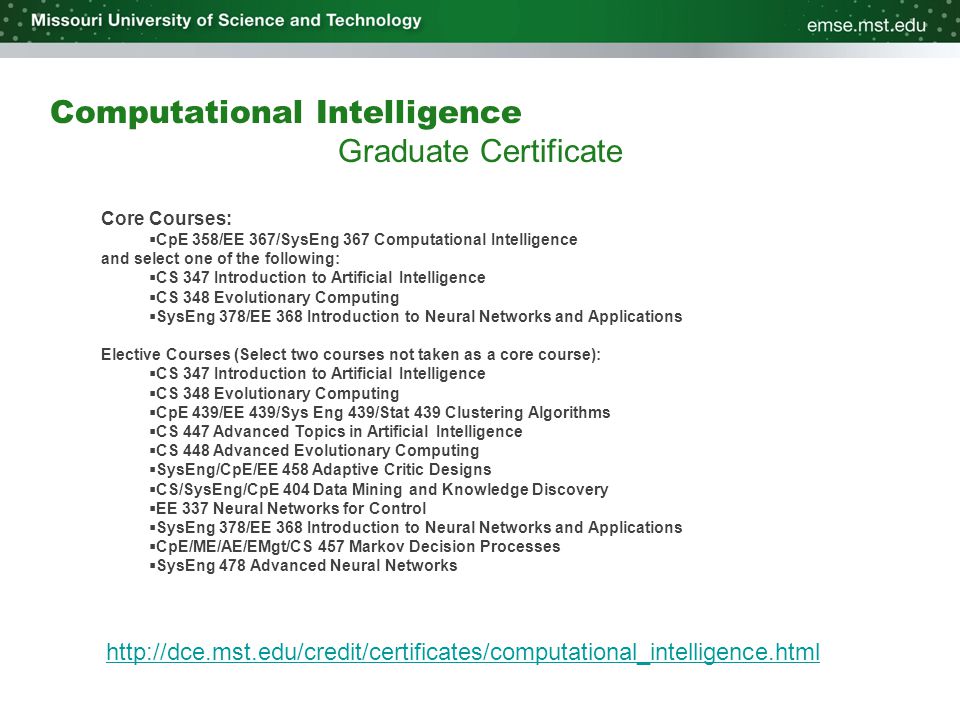Select elective CS 347 Introduction to Artificial Intelligence

tap(318, 373)
